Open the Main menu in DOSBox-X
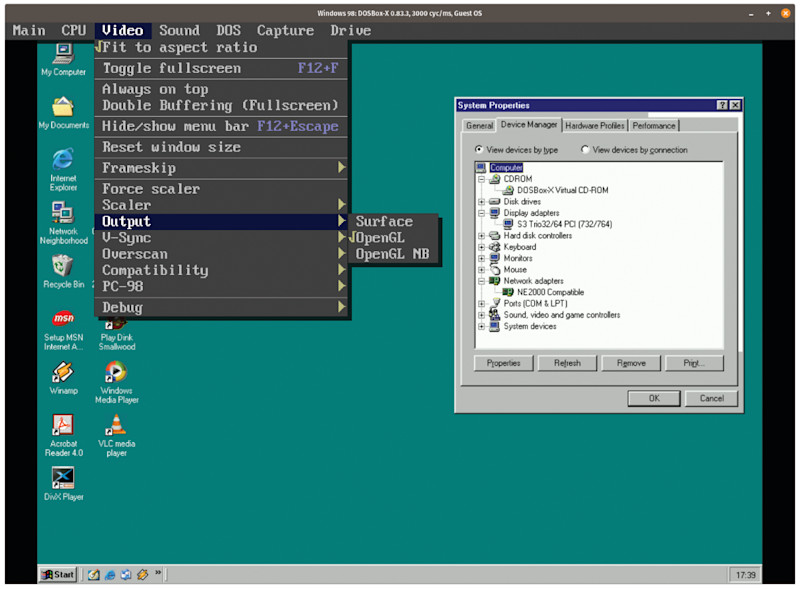Image resolution: width=800 pixels, height=589 pixels. coord(29,31)
